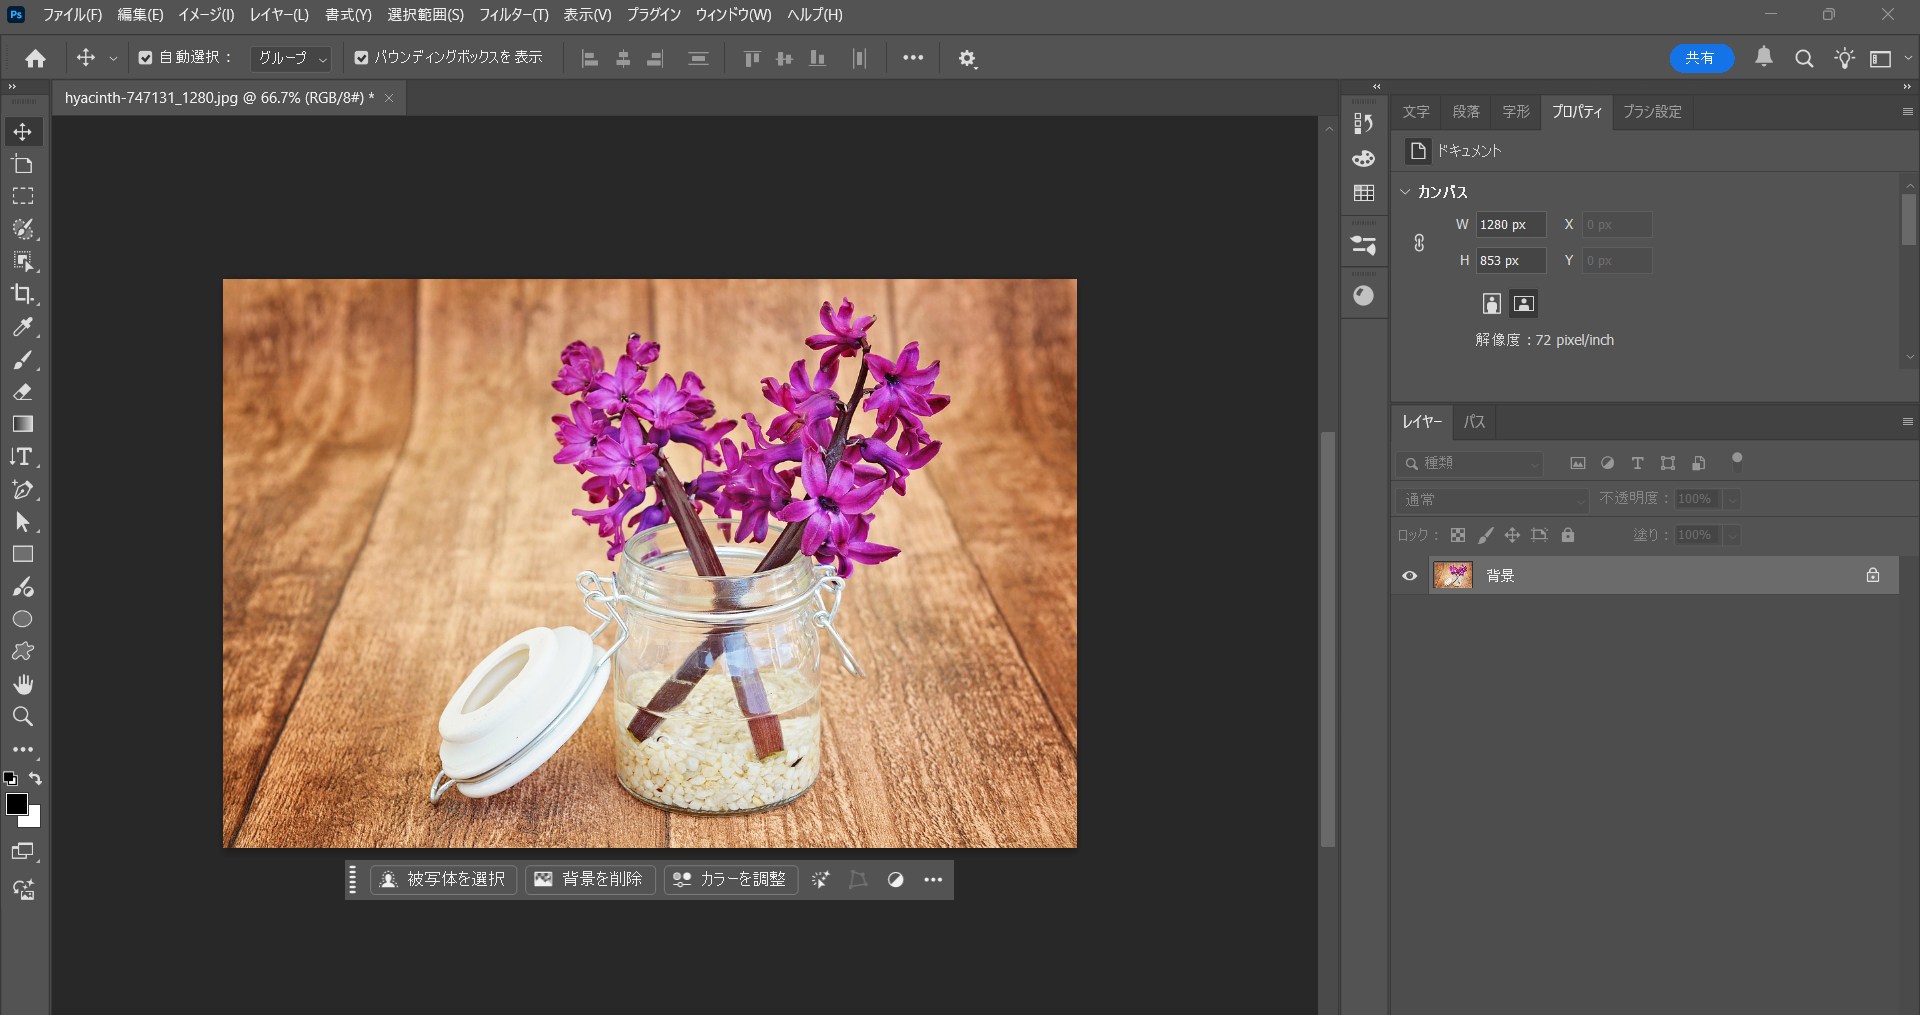Toggle the 自動選択 checkbox on the options bar
Viewport: 1920px width, 1015px height.
145,57
